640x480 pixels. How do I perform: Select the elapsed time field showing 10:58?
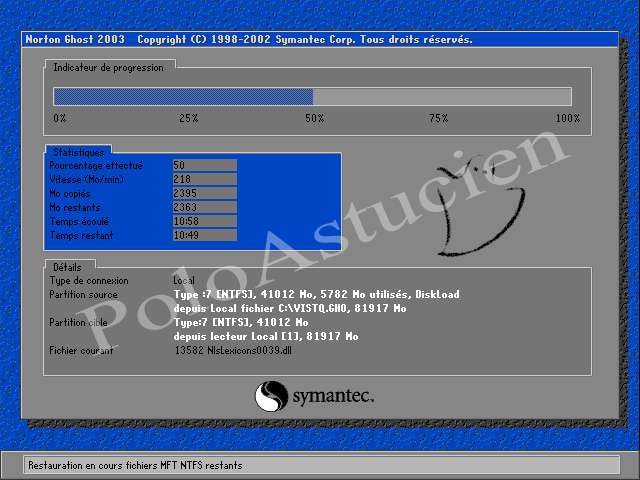[205, 221]
